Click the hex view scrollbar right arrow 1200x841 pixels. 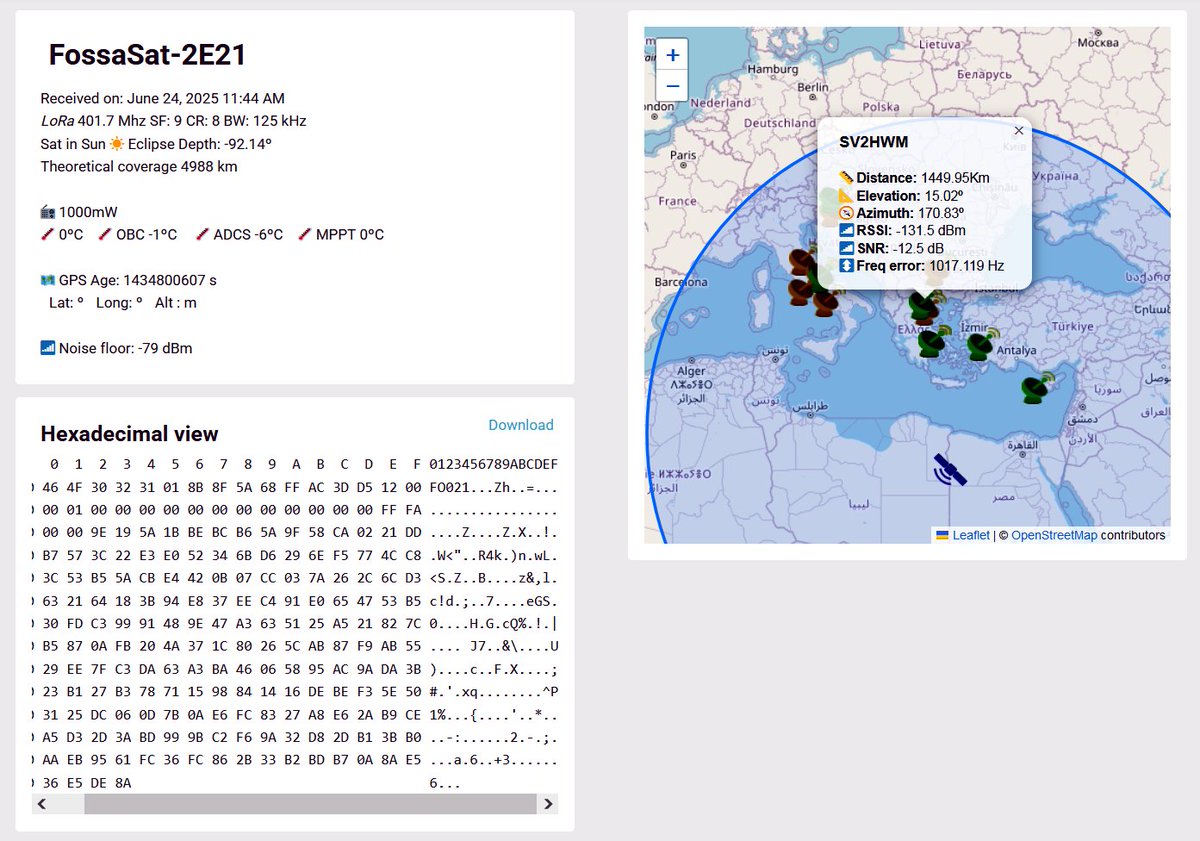click(x=548, y=804)
